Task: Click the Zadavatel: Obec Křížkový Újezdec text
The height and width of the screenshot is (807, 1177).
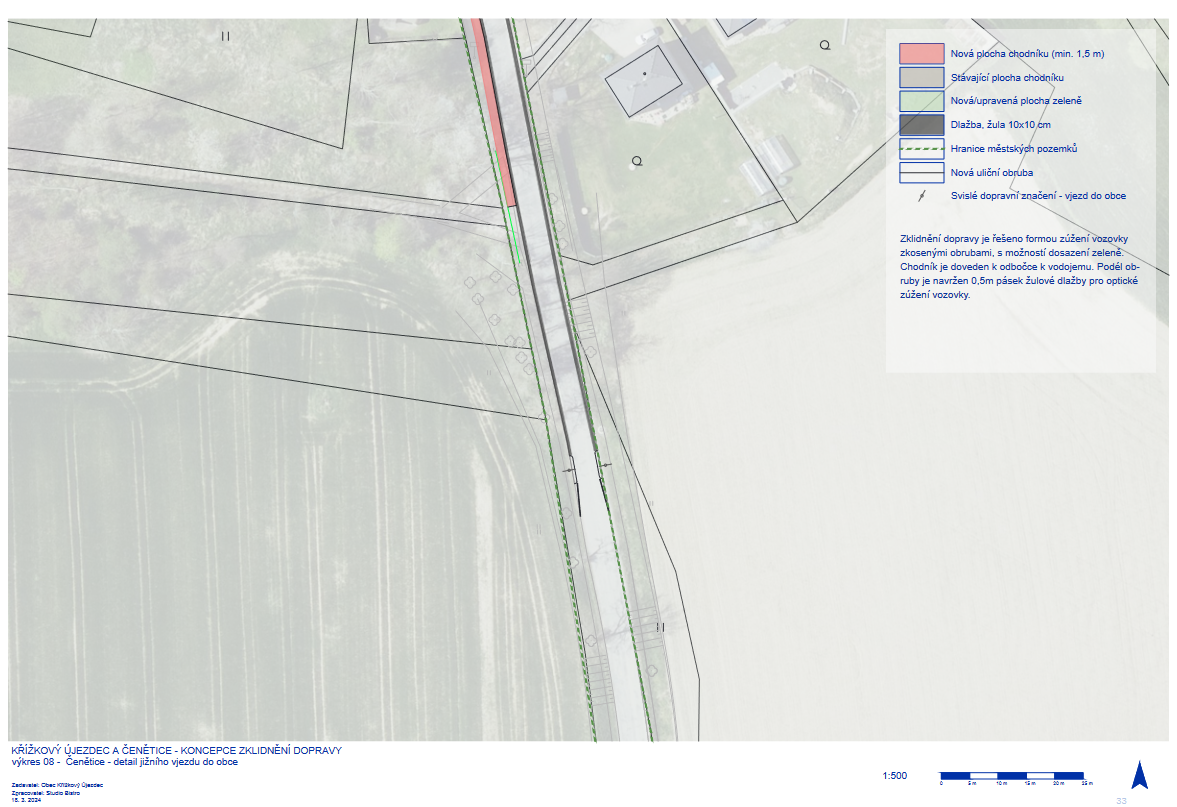Action: click(57, 786)
